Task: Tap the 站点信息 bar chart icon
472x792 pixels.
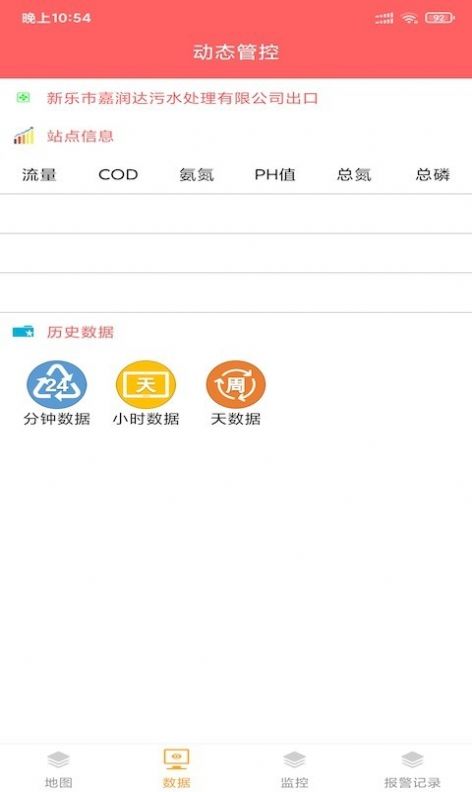Action: (x=24, y=135)
